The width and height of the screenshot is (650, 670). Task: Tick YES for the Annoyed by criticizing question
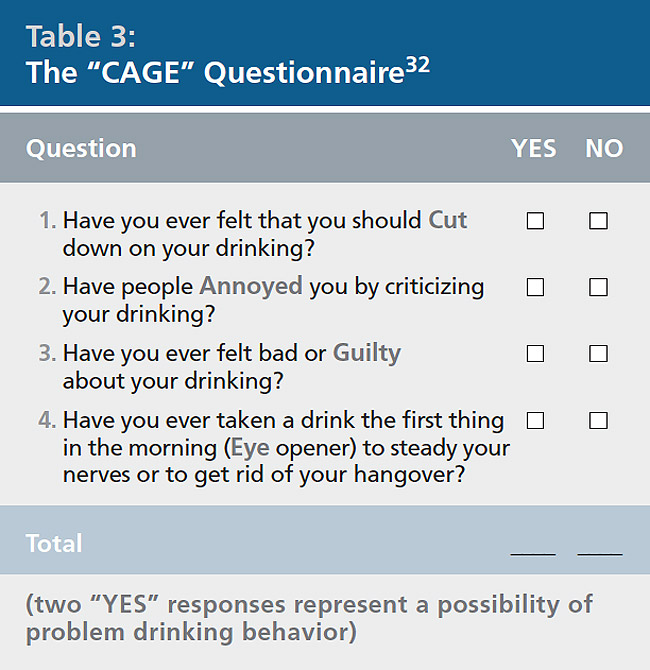coord(535,288)
